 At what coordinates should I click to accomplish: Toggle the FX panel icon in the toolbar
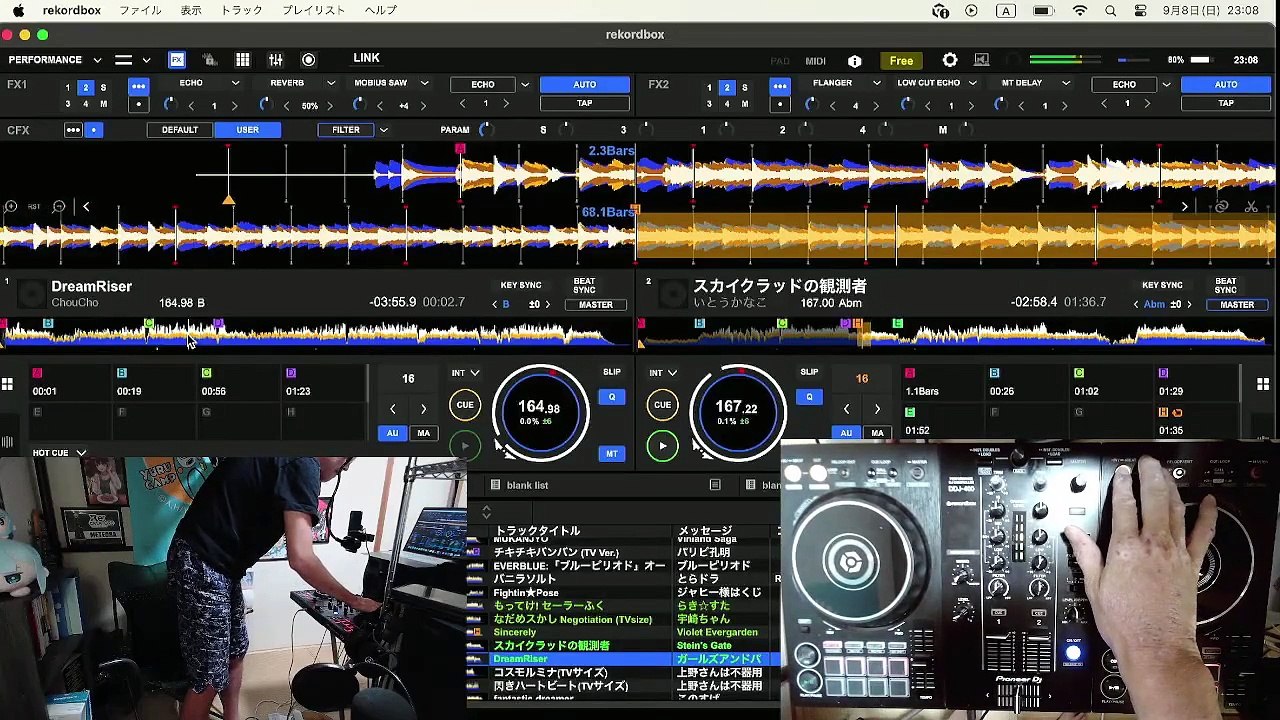(x=177, y=60)
